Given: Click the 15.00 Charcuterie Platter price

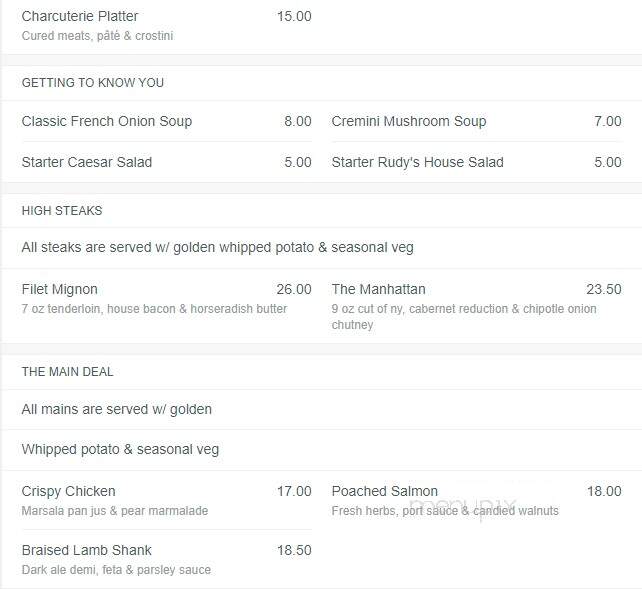Looking at the screenshot, I should (294, 16).
